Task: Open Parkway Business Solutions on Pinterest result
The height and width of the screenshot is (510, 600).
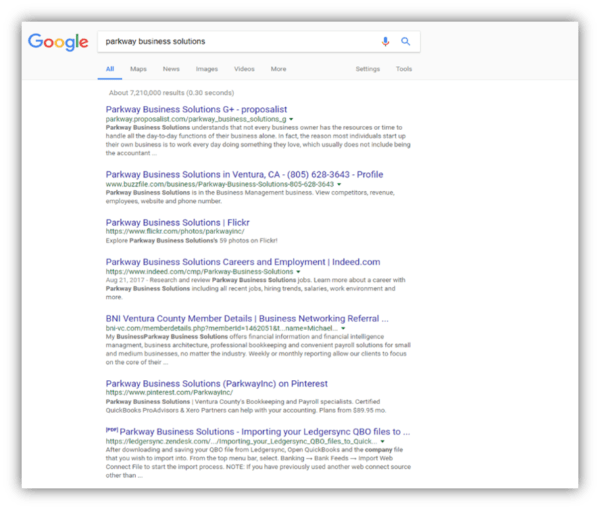Action: (x=217, y=384)
